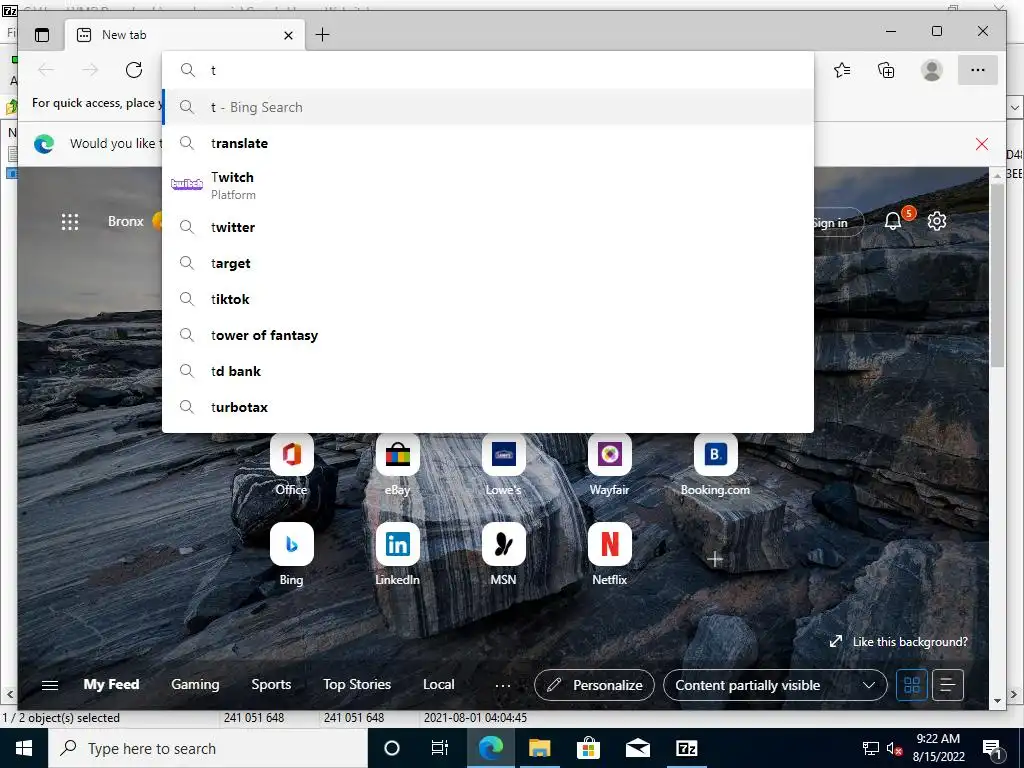1024x768 pixels.
Task: Click 'Like this background?' link
Action: [899, 642]
